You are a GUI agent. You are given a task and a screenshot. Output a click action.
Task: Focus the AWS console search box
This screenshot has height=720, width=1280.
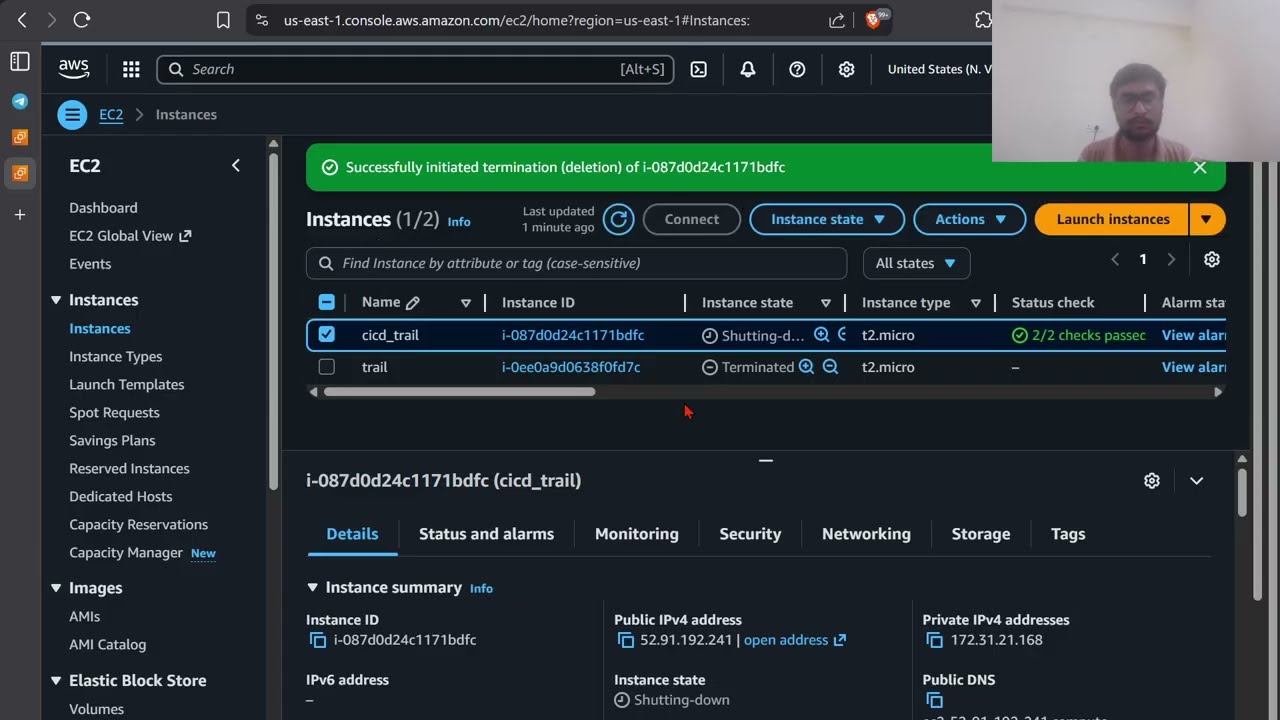[x=415, y=69]
